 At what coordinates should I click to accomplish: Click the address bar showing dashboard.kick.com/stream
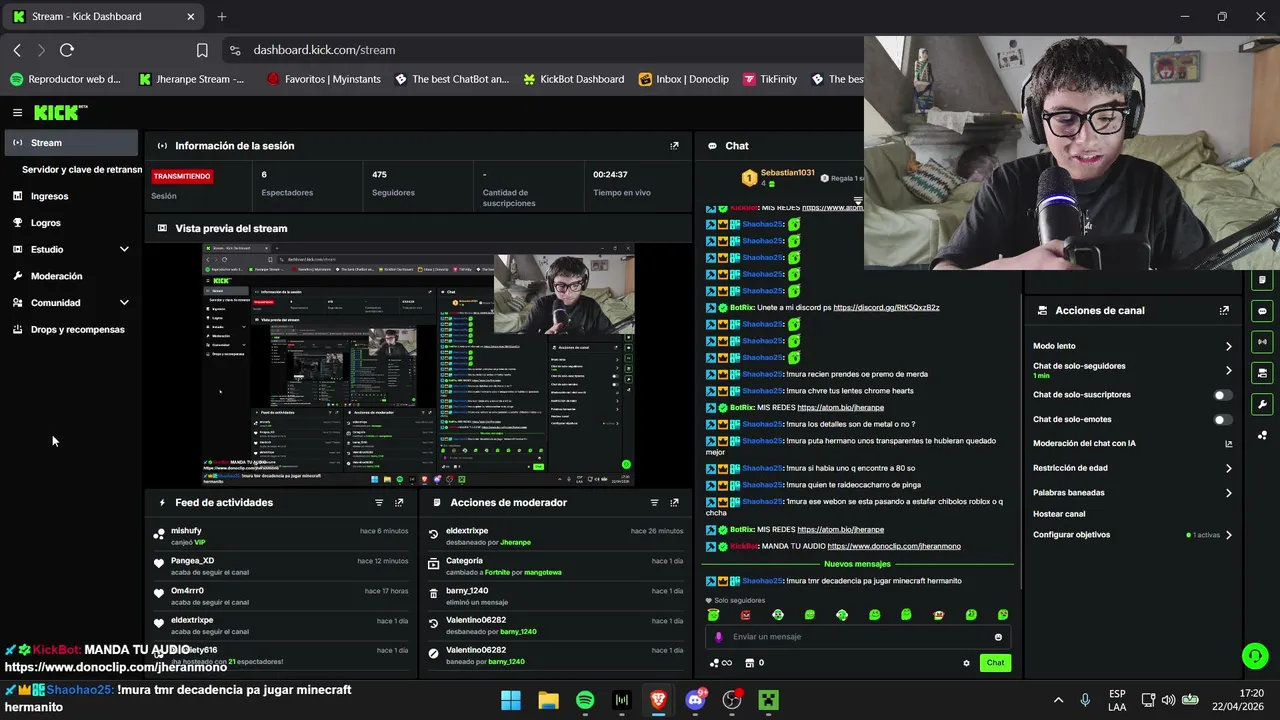(324, 50)
